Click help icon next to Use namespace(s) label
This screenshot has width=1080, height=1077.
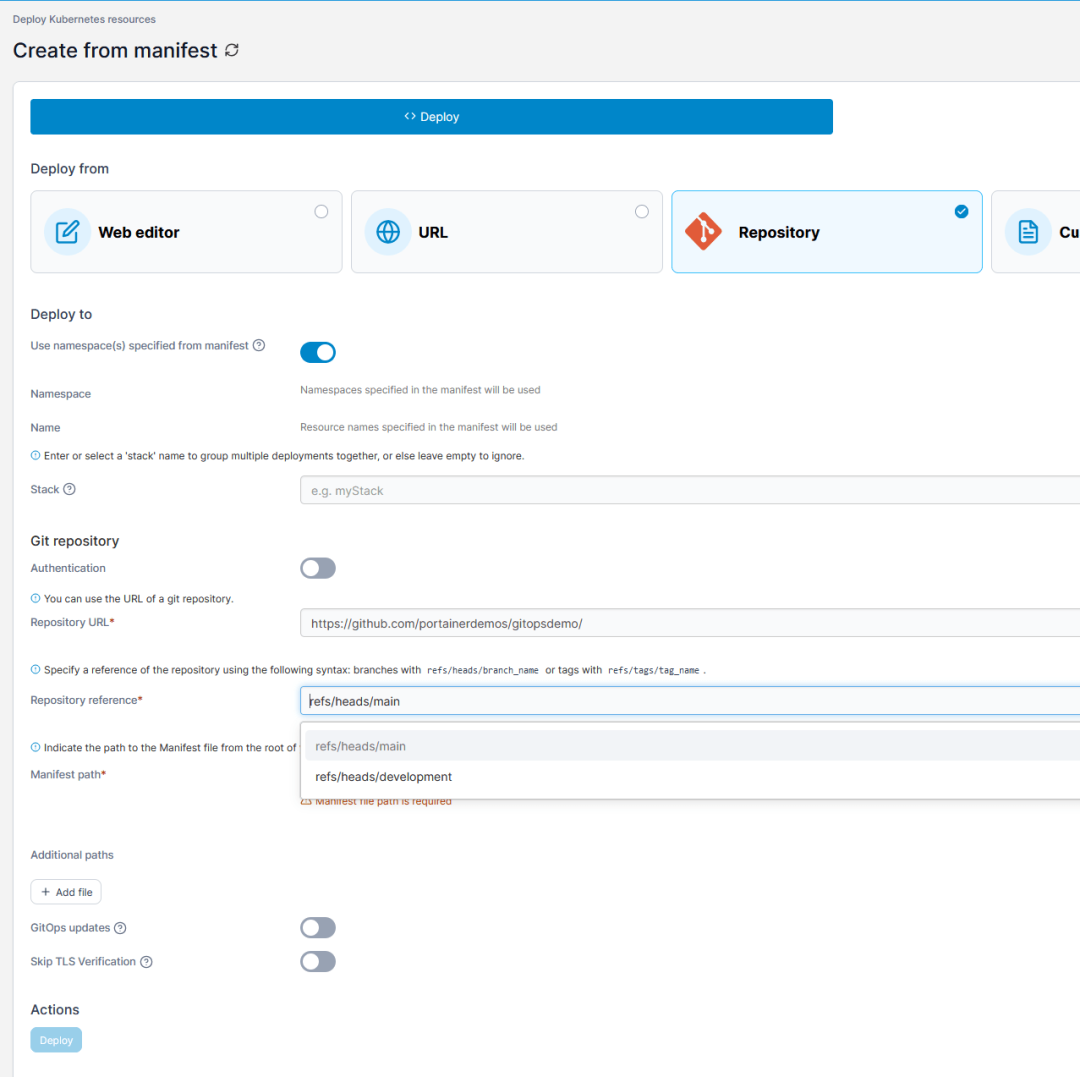[x=259, y=345]
